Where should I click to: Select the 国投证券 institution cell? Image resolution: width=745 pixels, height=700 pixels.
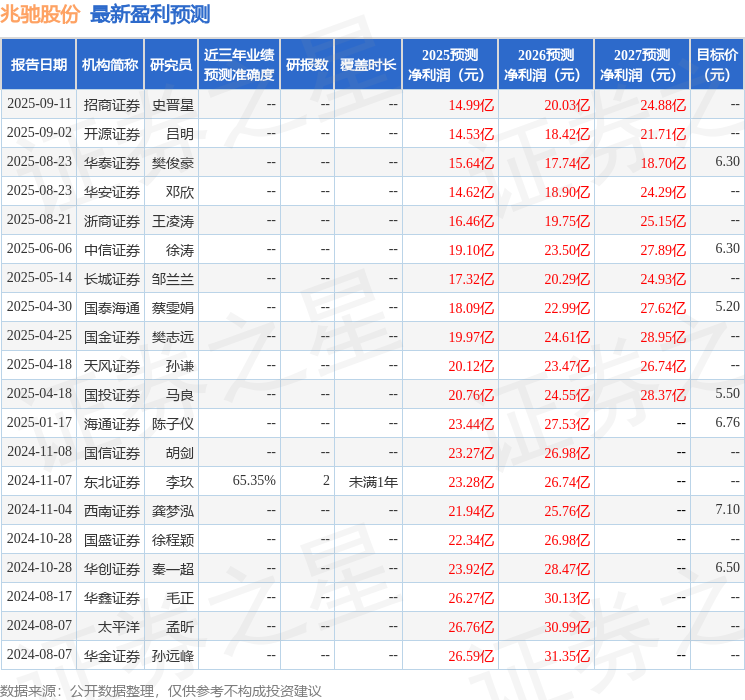[x=112, y=395]
